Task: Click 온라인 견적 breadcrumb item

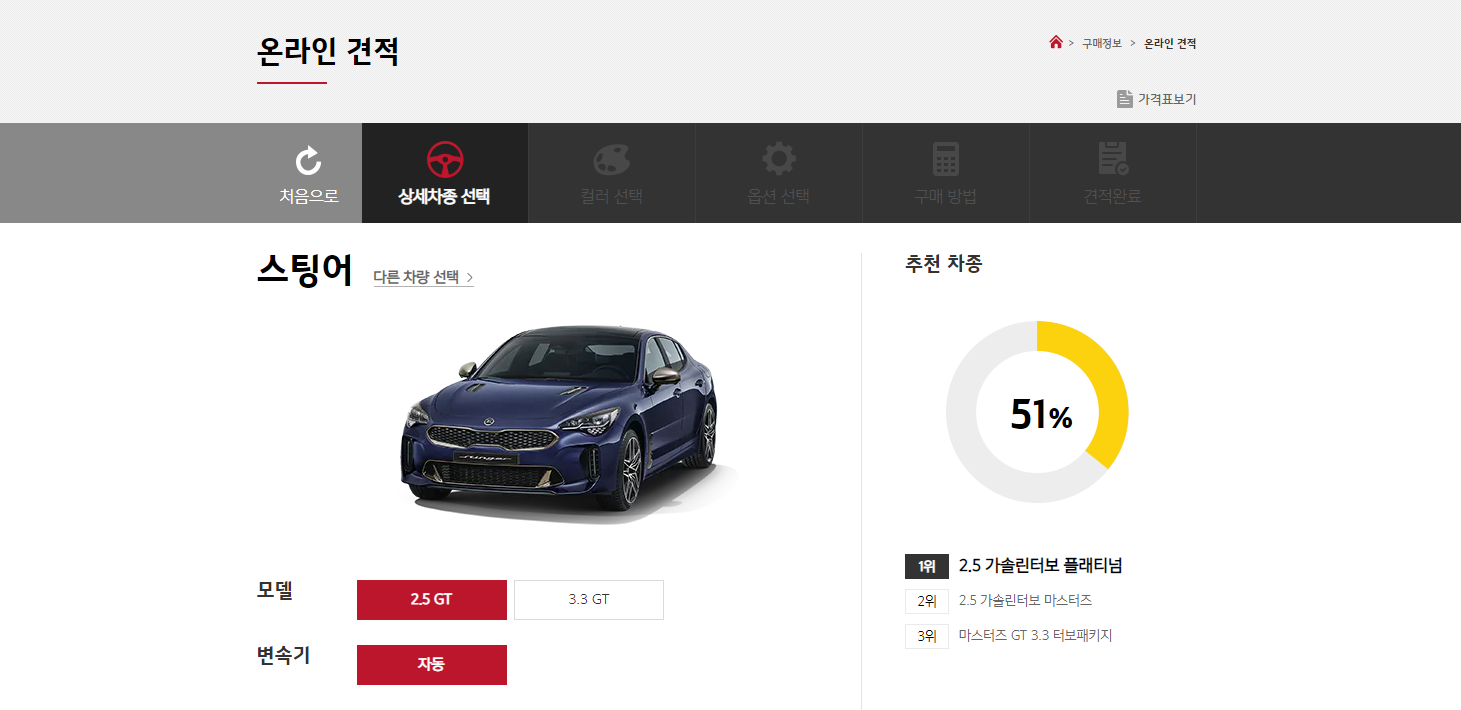Action: coord(1170,43)
